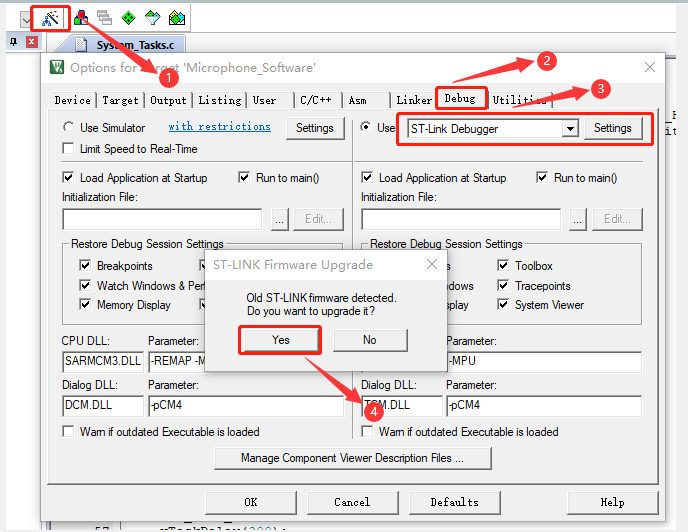Click the left Initialization File input field

click(x=161, y=219)
